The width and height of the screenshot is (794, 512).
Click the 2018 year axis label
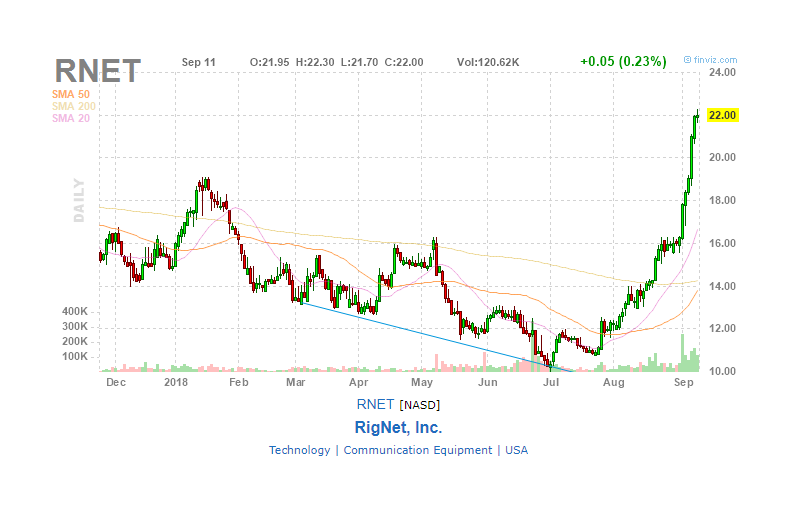(176, 382)
